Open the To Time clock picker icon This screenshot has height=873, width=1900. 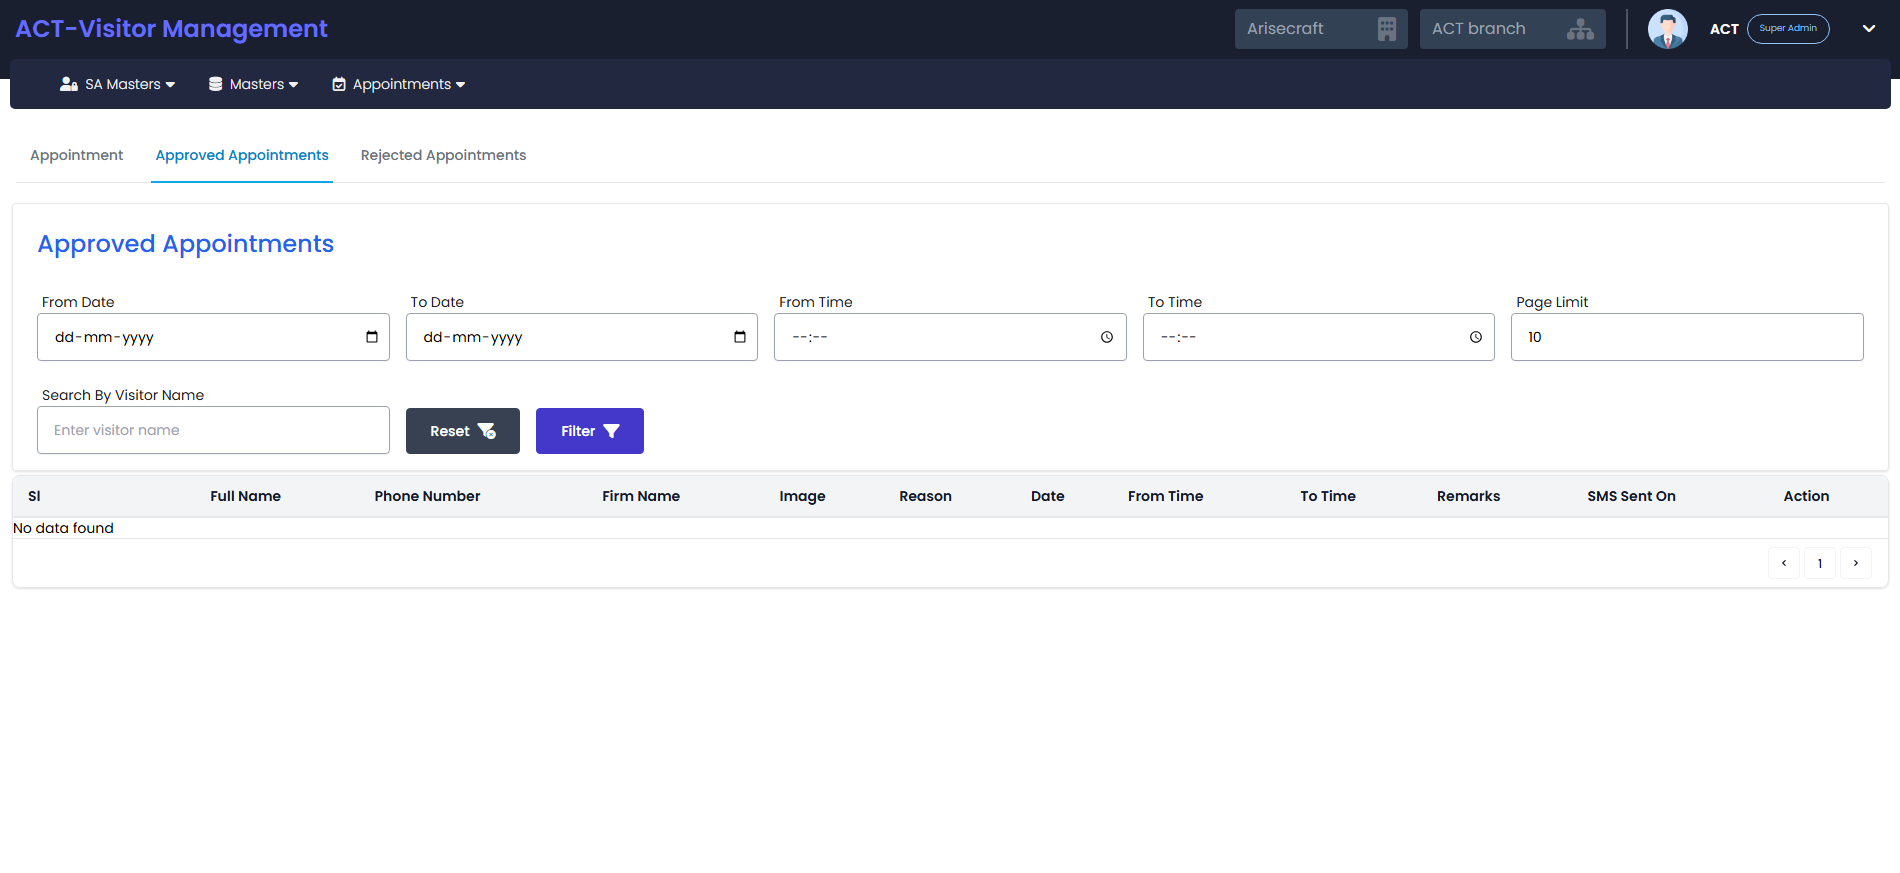(x=1476, y=337)
